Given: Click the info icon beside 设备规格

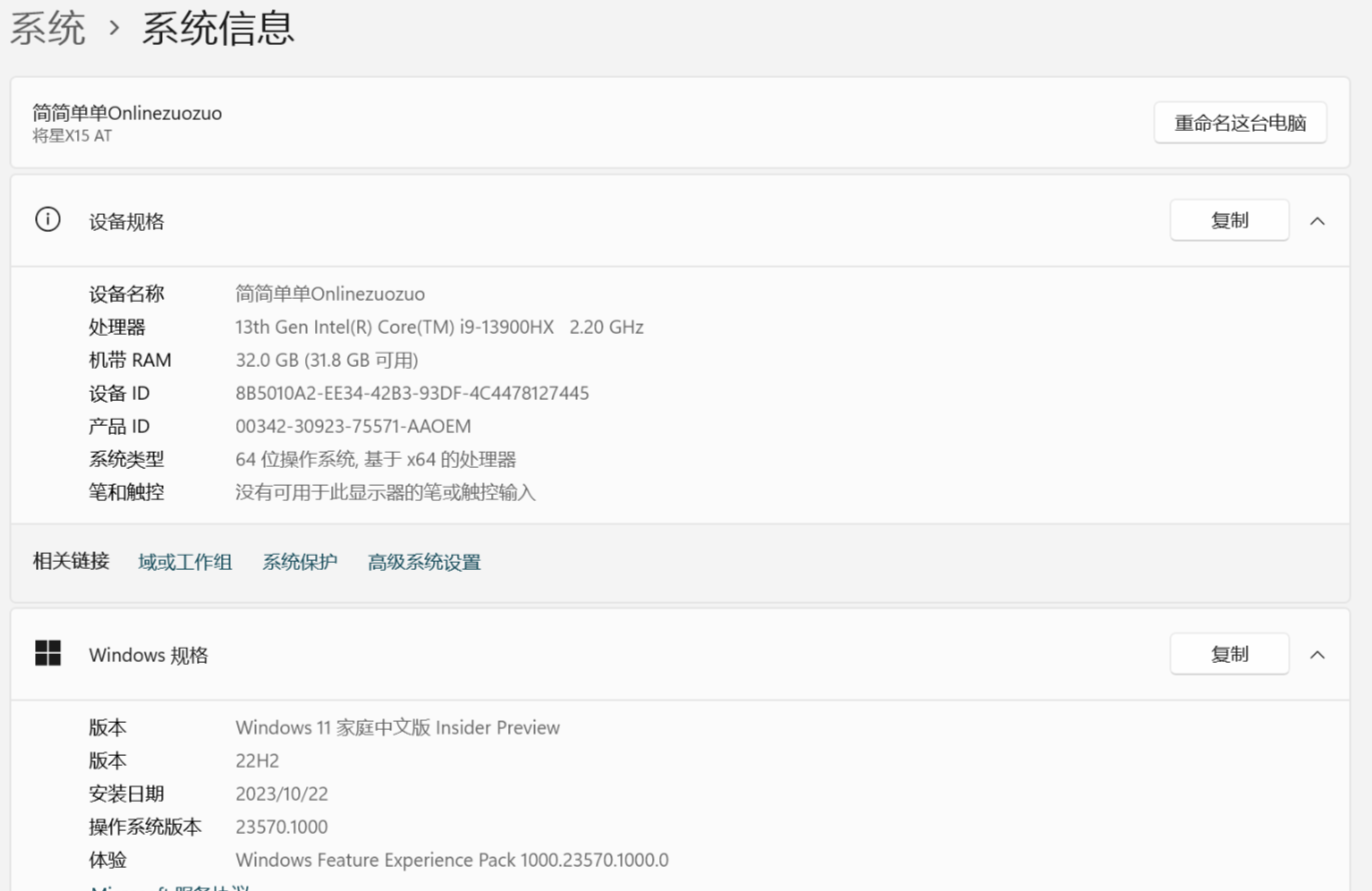Looking at the screenshot, I should point(48,220).
